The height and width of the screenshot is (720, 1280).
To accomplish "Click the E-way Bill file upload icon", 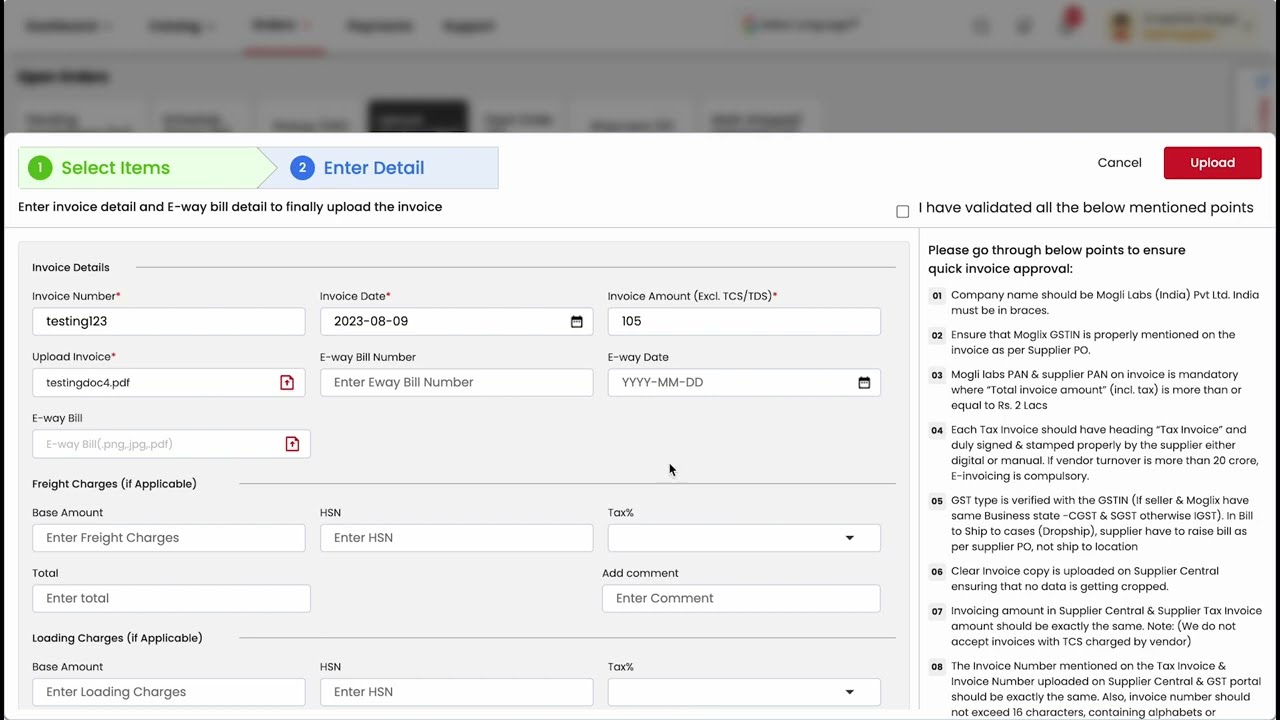I will click(292, 444).
